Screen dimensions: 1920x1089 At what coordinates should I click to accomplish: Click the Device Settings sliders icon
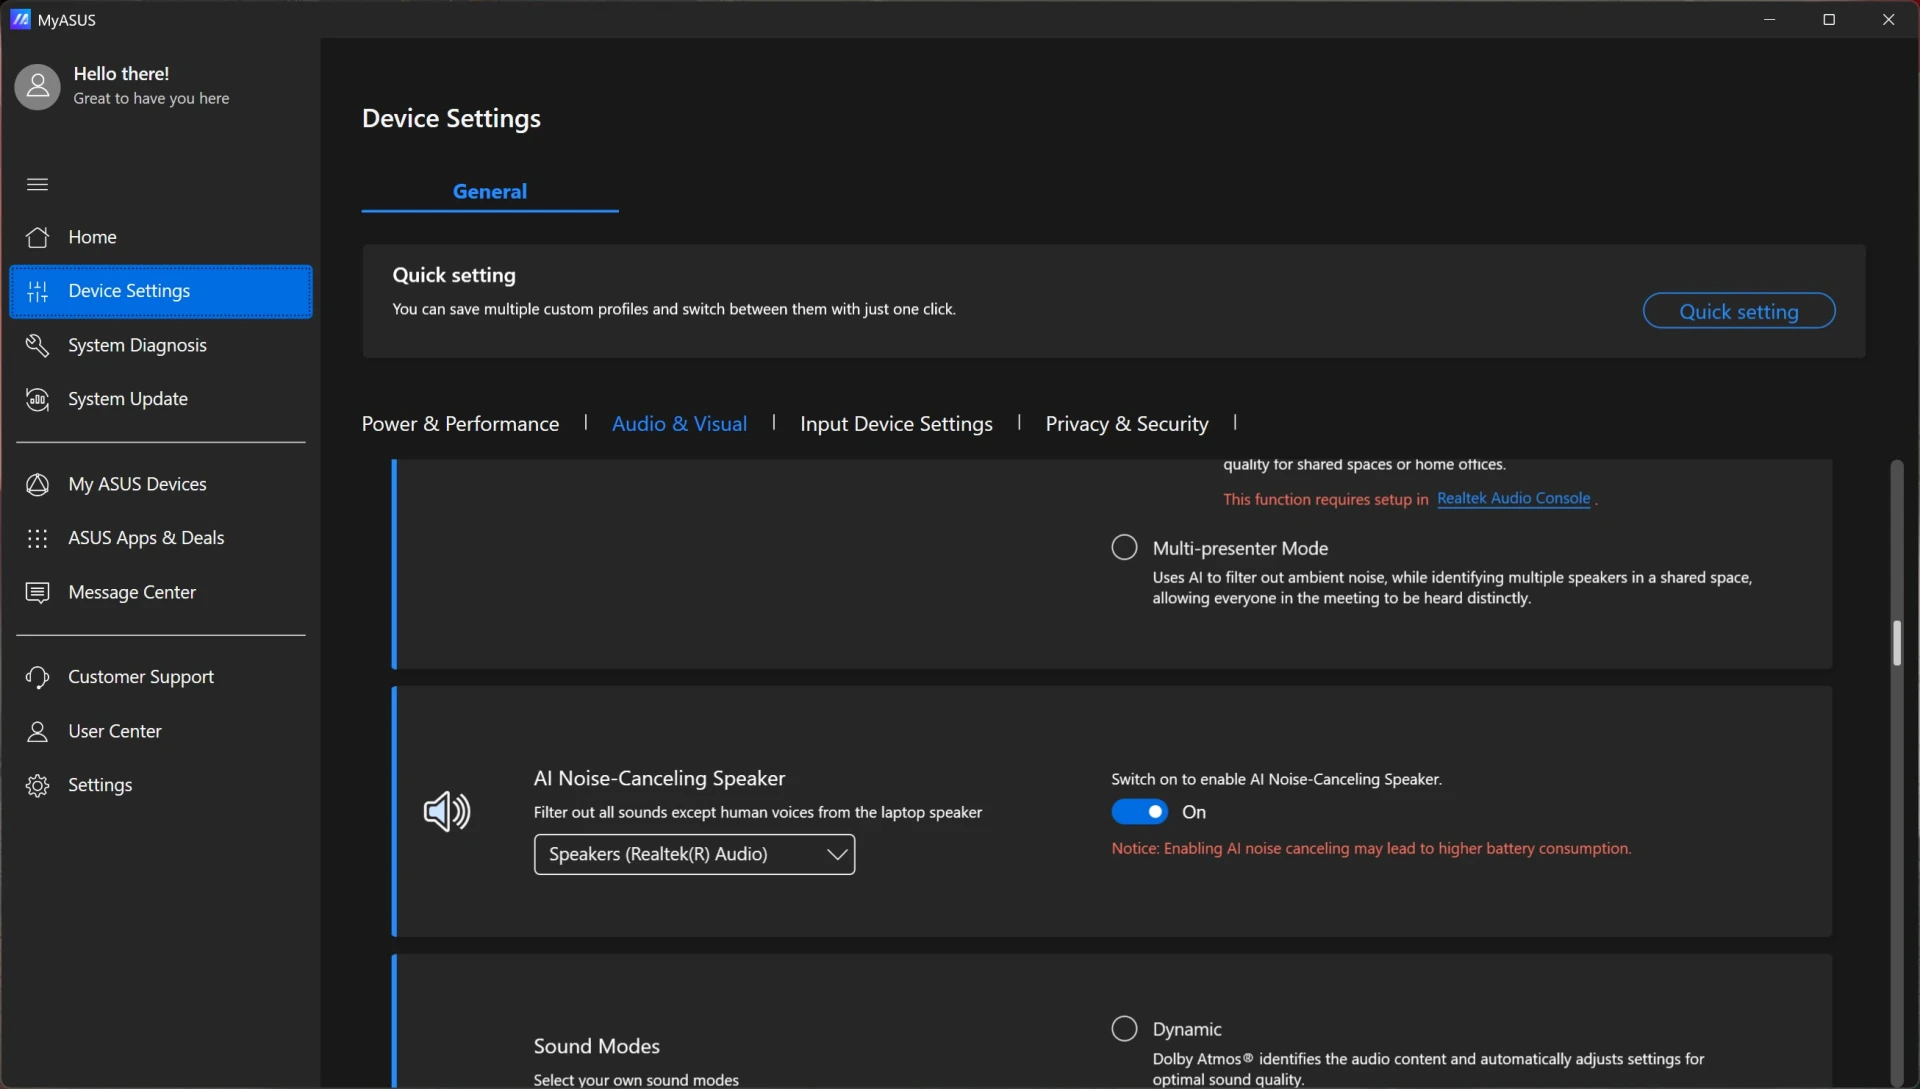[37, 291]
